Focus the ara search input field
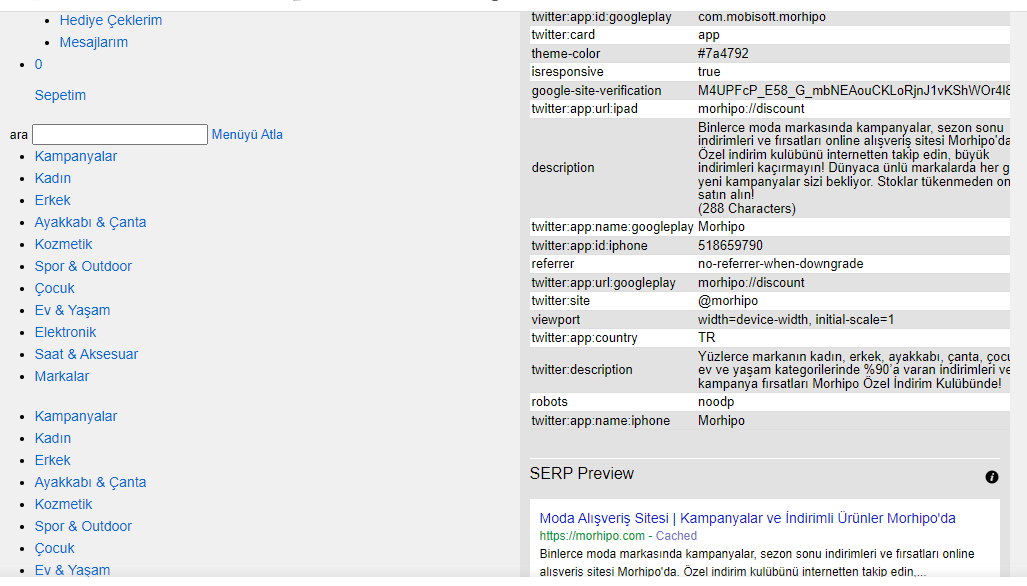Image resolution: width=1027 pixels, height=586 pixels. coord(120,134)
